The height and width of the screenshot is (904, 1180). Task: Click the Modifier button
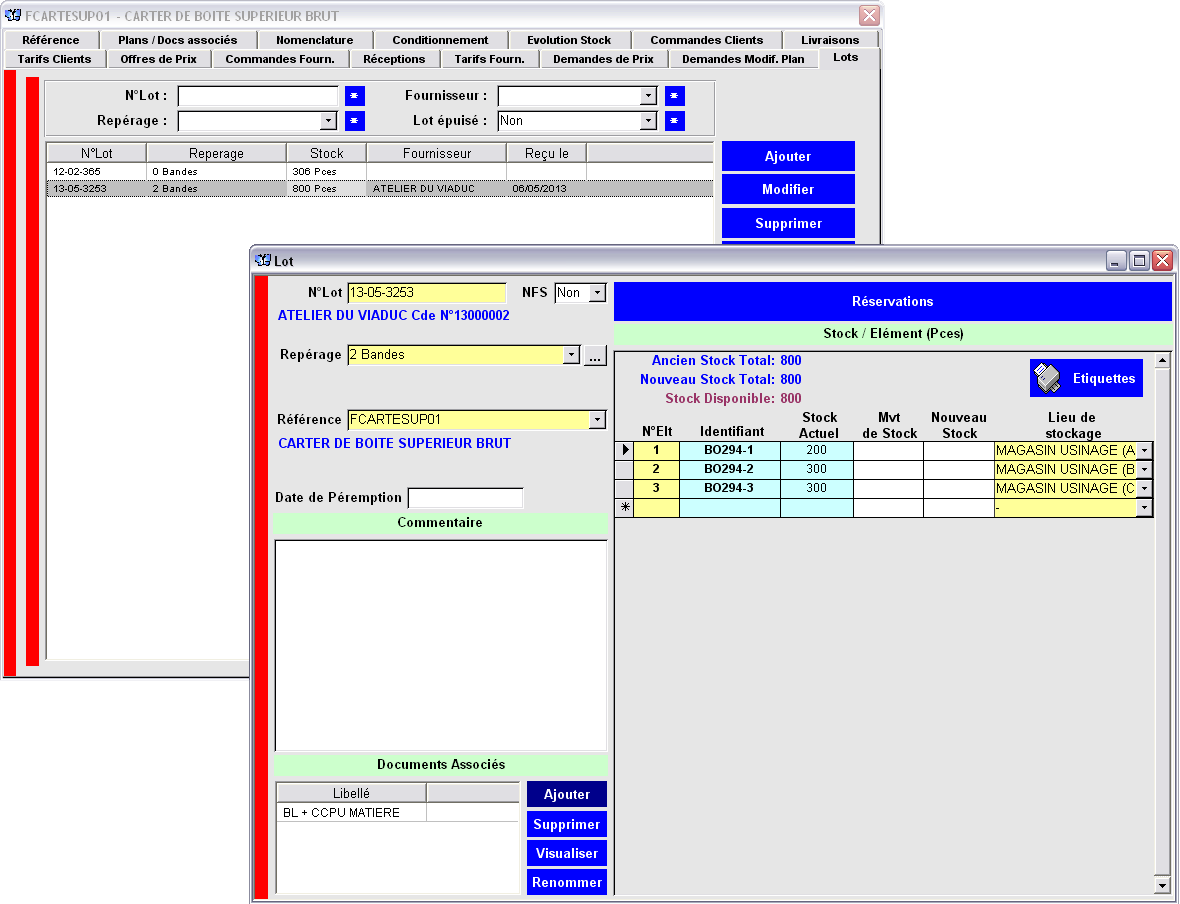[x=788, y=189]
